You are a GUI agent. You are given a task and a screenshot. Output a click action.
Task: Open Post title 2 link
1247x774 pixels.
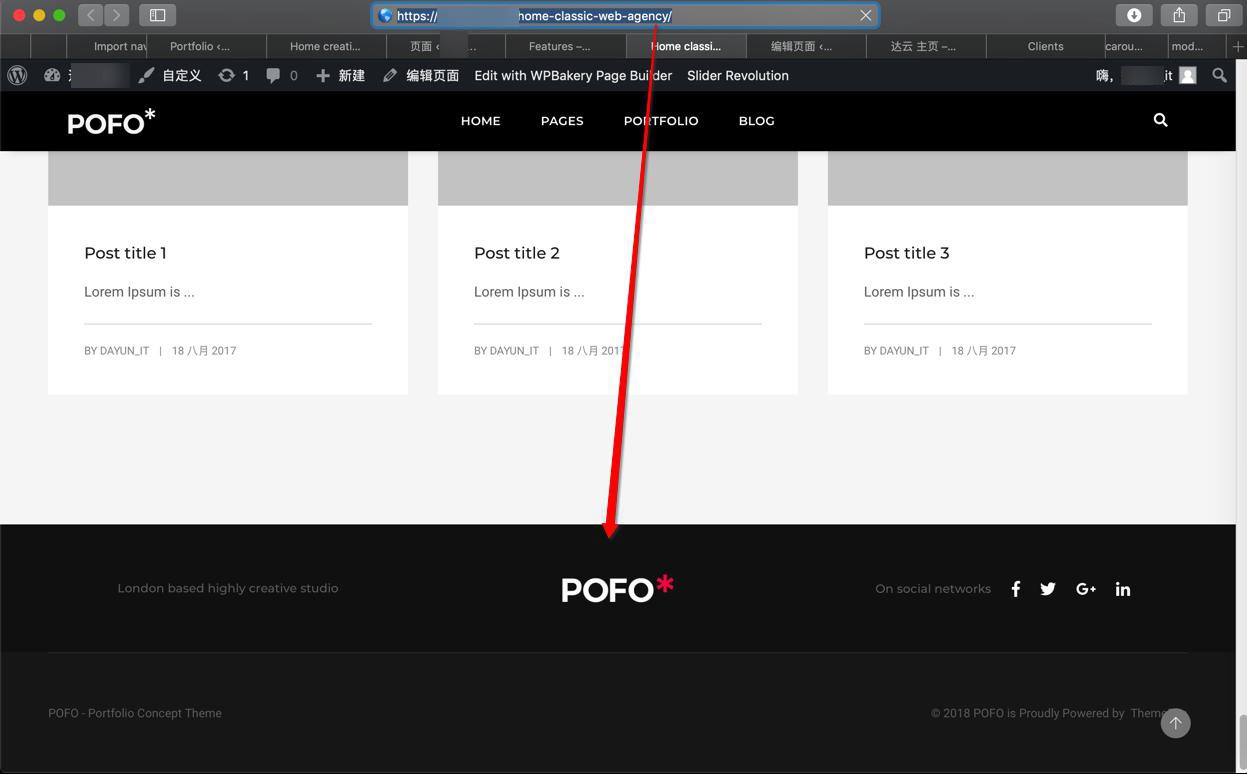(516, 253)
